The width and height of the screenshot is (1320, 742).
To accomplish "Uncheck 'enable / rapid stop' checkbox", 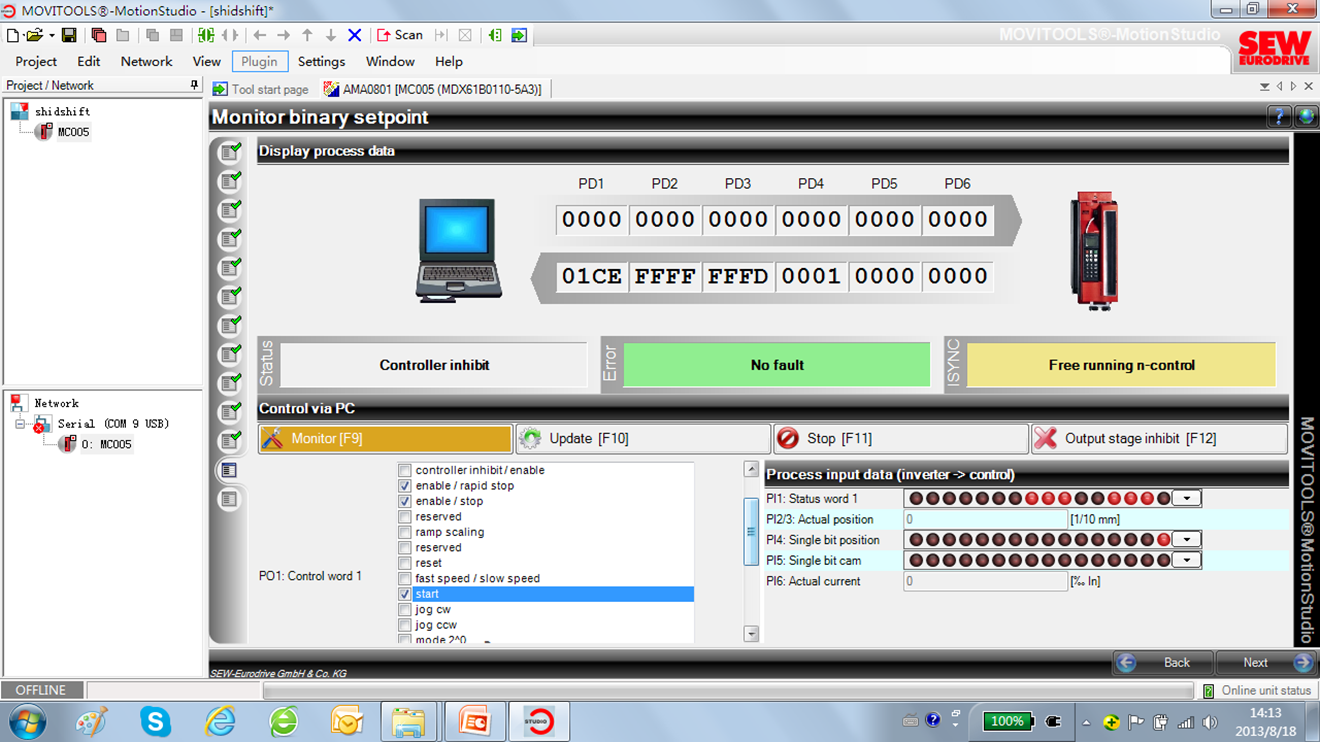I will pyautogui.click(x=405, y=486).
